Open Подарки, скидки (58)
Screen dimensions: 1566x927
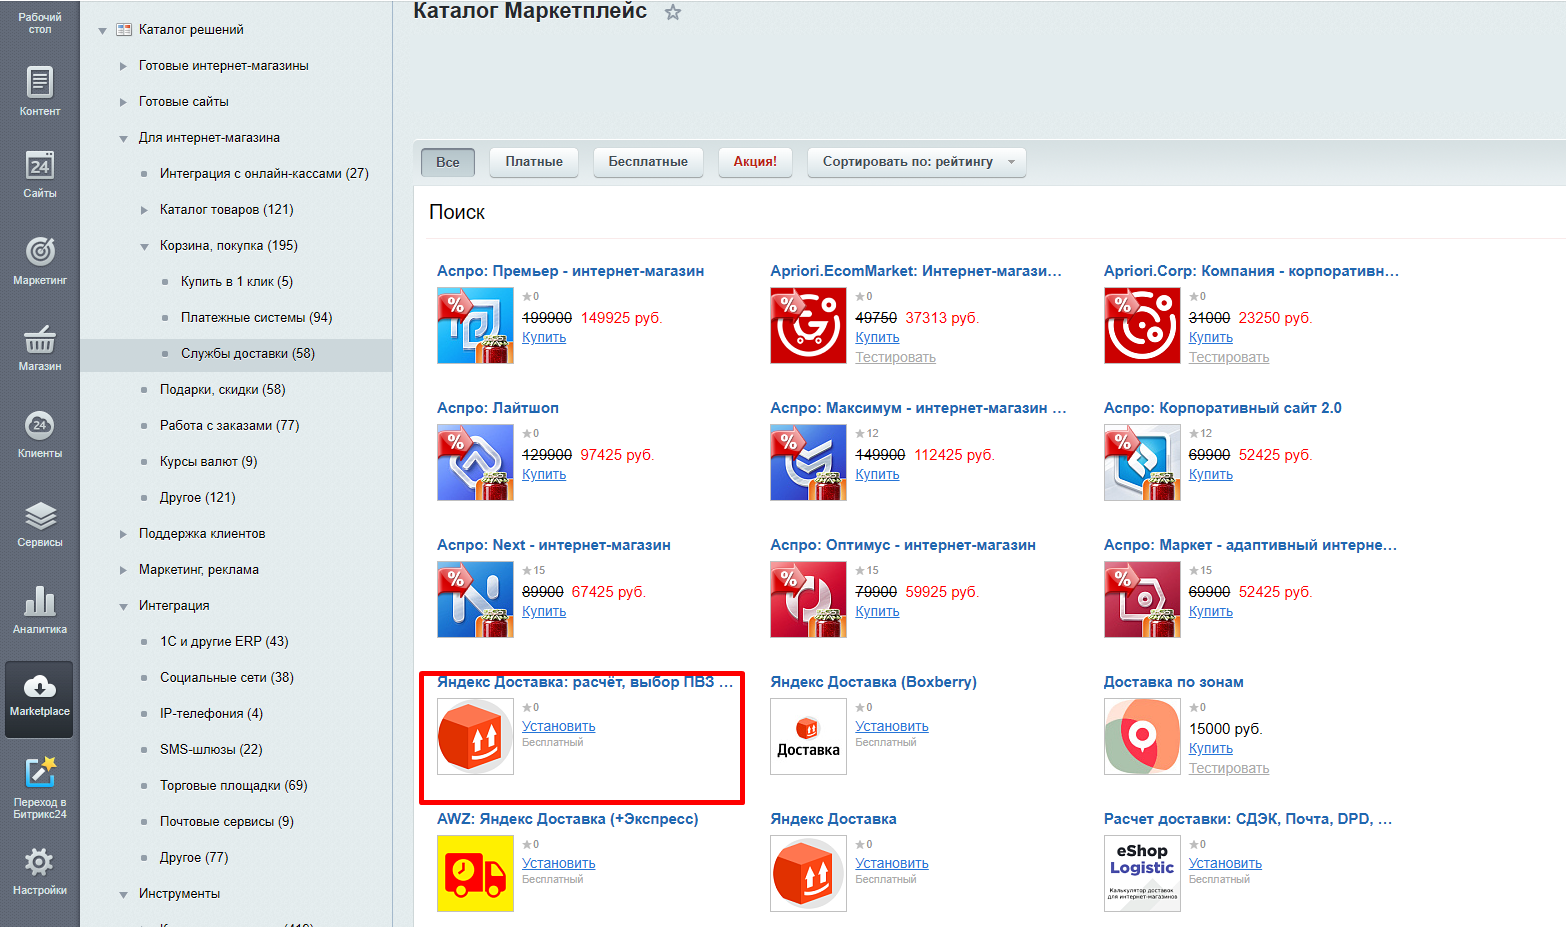click(x=223, y=390)
